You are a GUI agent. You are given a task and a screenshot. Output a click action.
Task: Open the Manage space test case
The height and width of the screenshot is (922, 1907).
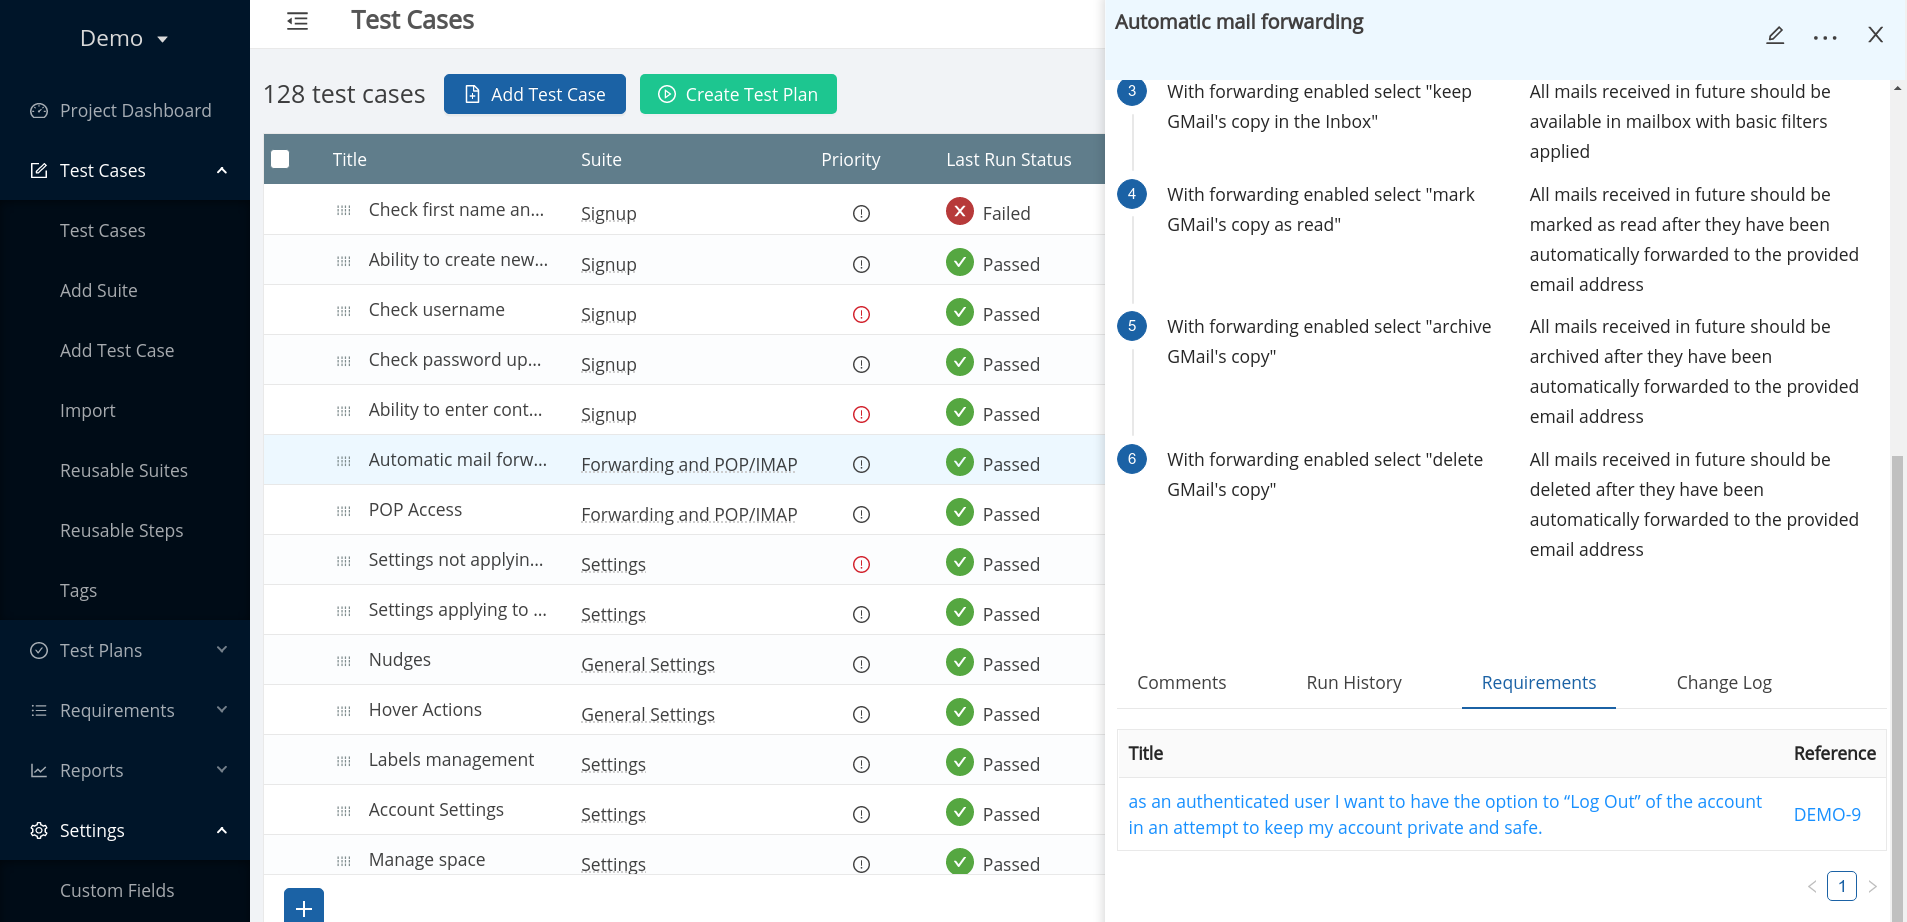[427, 860]
